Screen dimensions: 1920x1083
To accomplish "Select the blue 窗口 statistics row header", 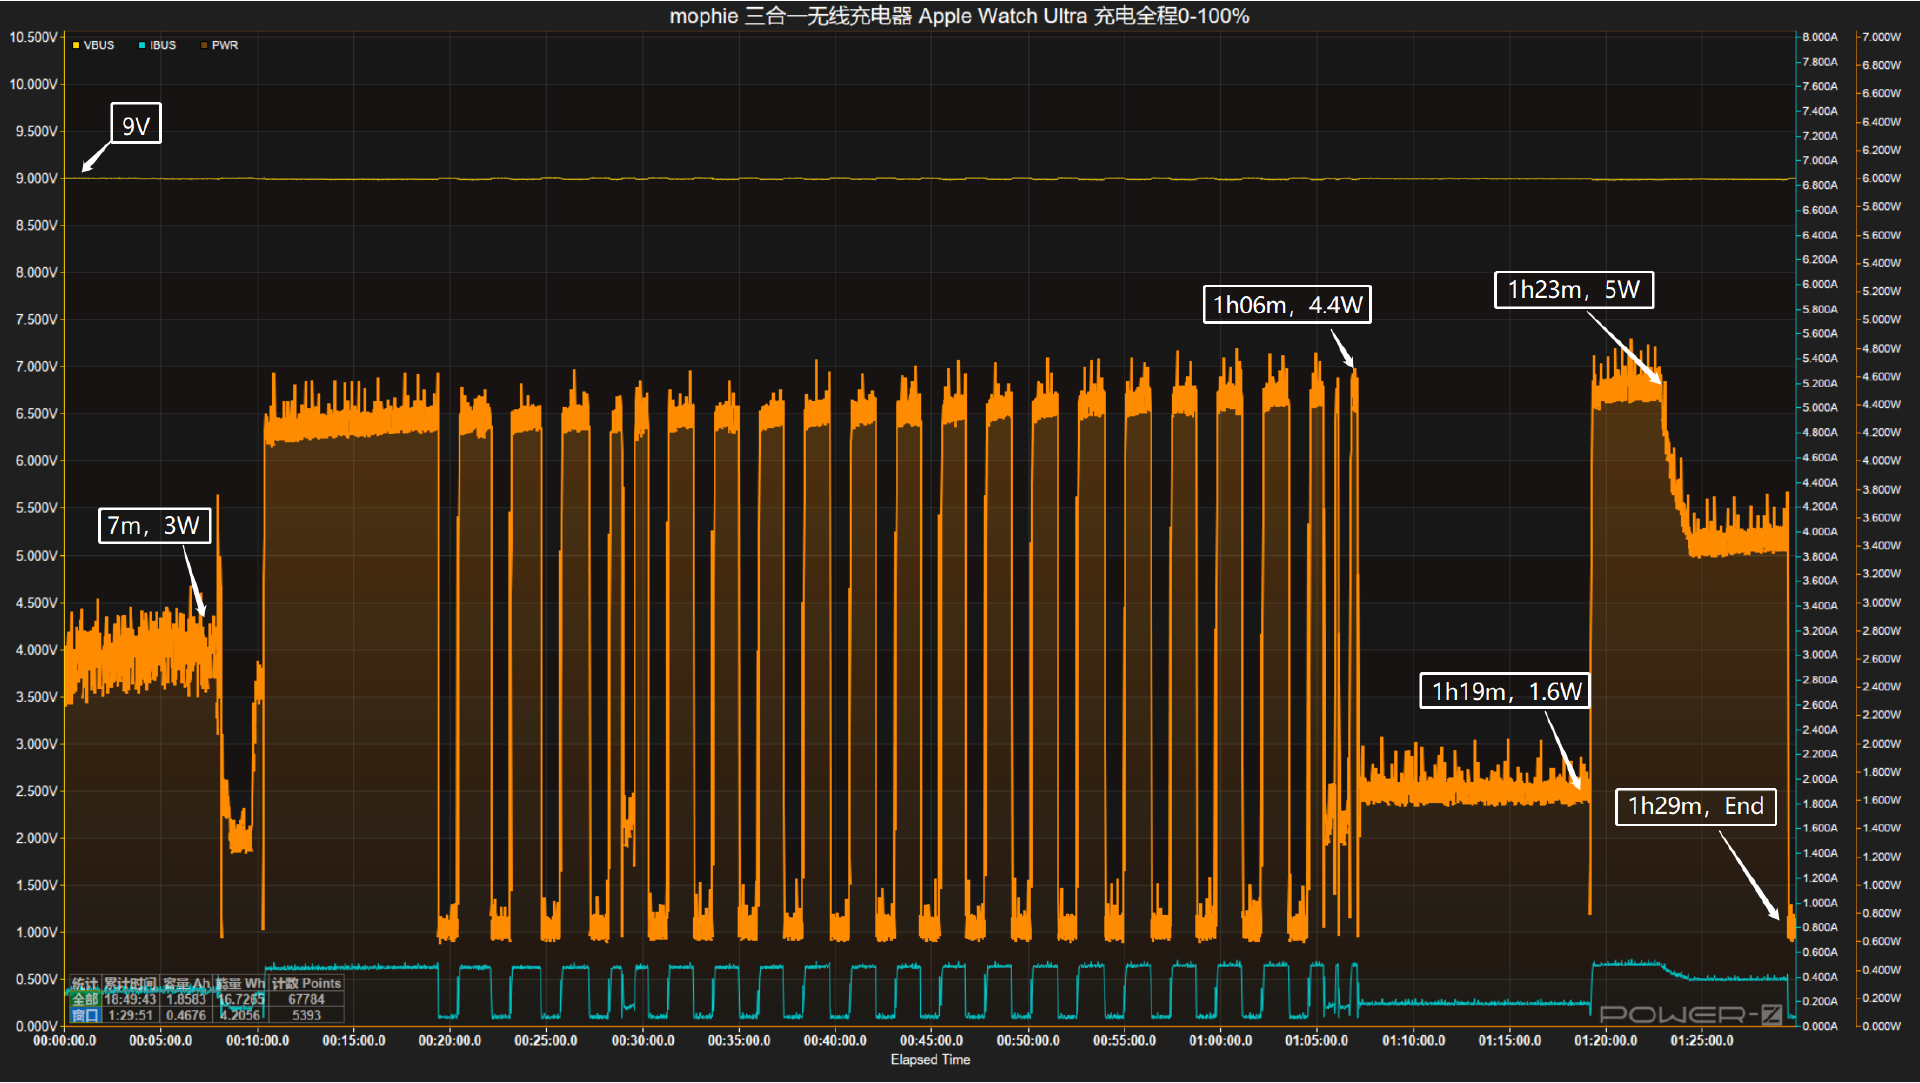I will (x=85, y=1015).
